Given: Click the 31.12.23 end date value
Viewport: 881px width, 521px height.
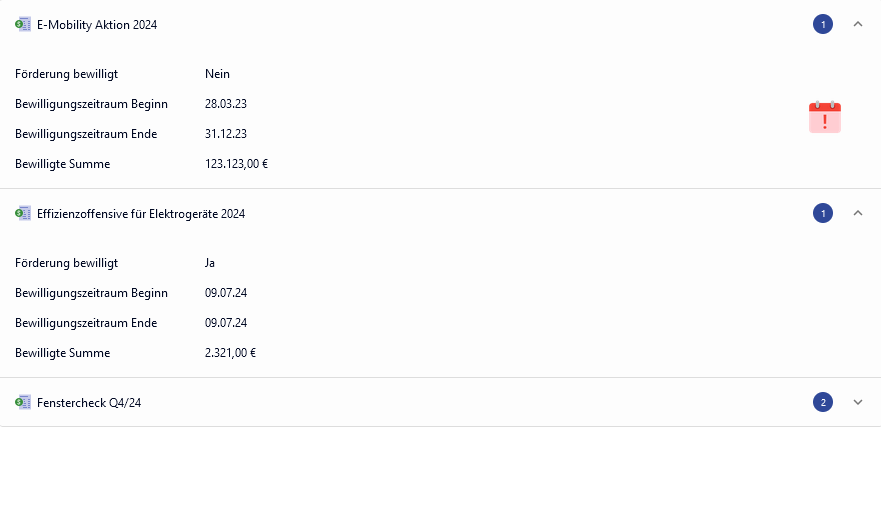Looking at the screenshot, I should 226,134.
